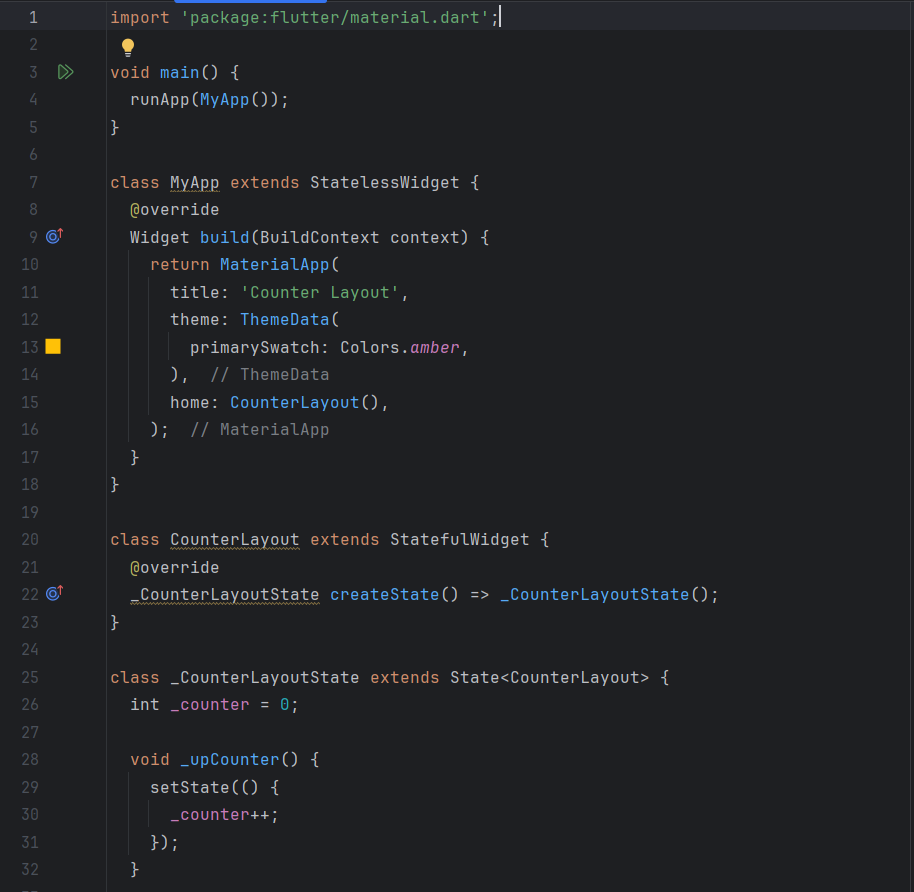Click the // ThemeData closing hint
Screen dimensions: 914x892
click(270, 375)
